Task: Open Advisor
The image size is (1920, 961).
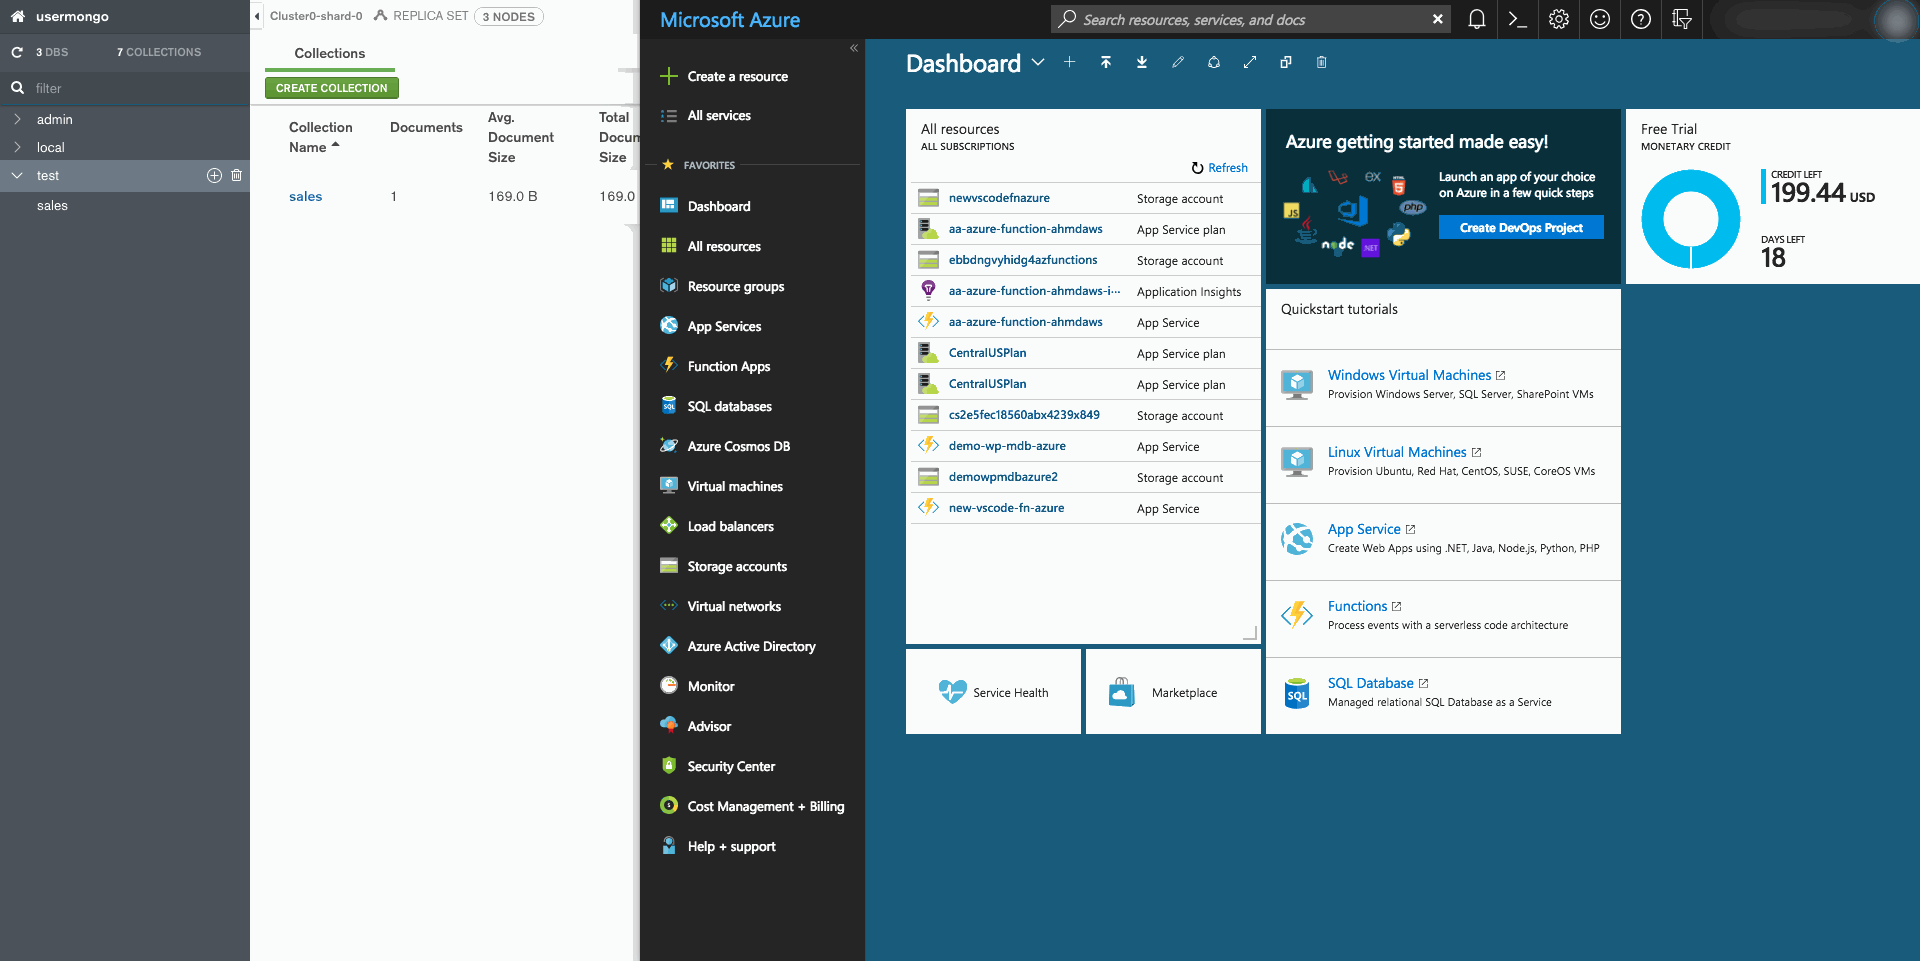Action: pyautogui.click(x=709, y=726)
